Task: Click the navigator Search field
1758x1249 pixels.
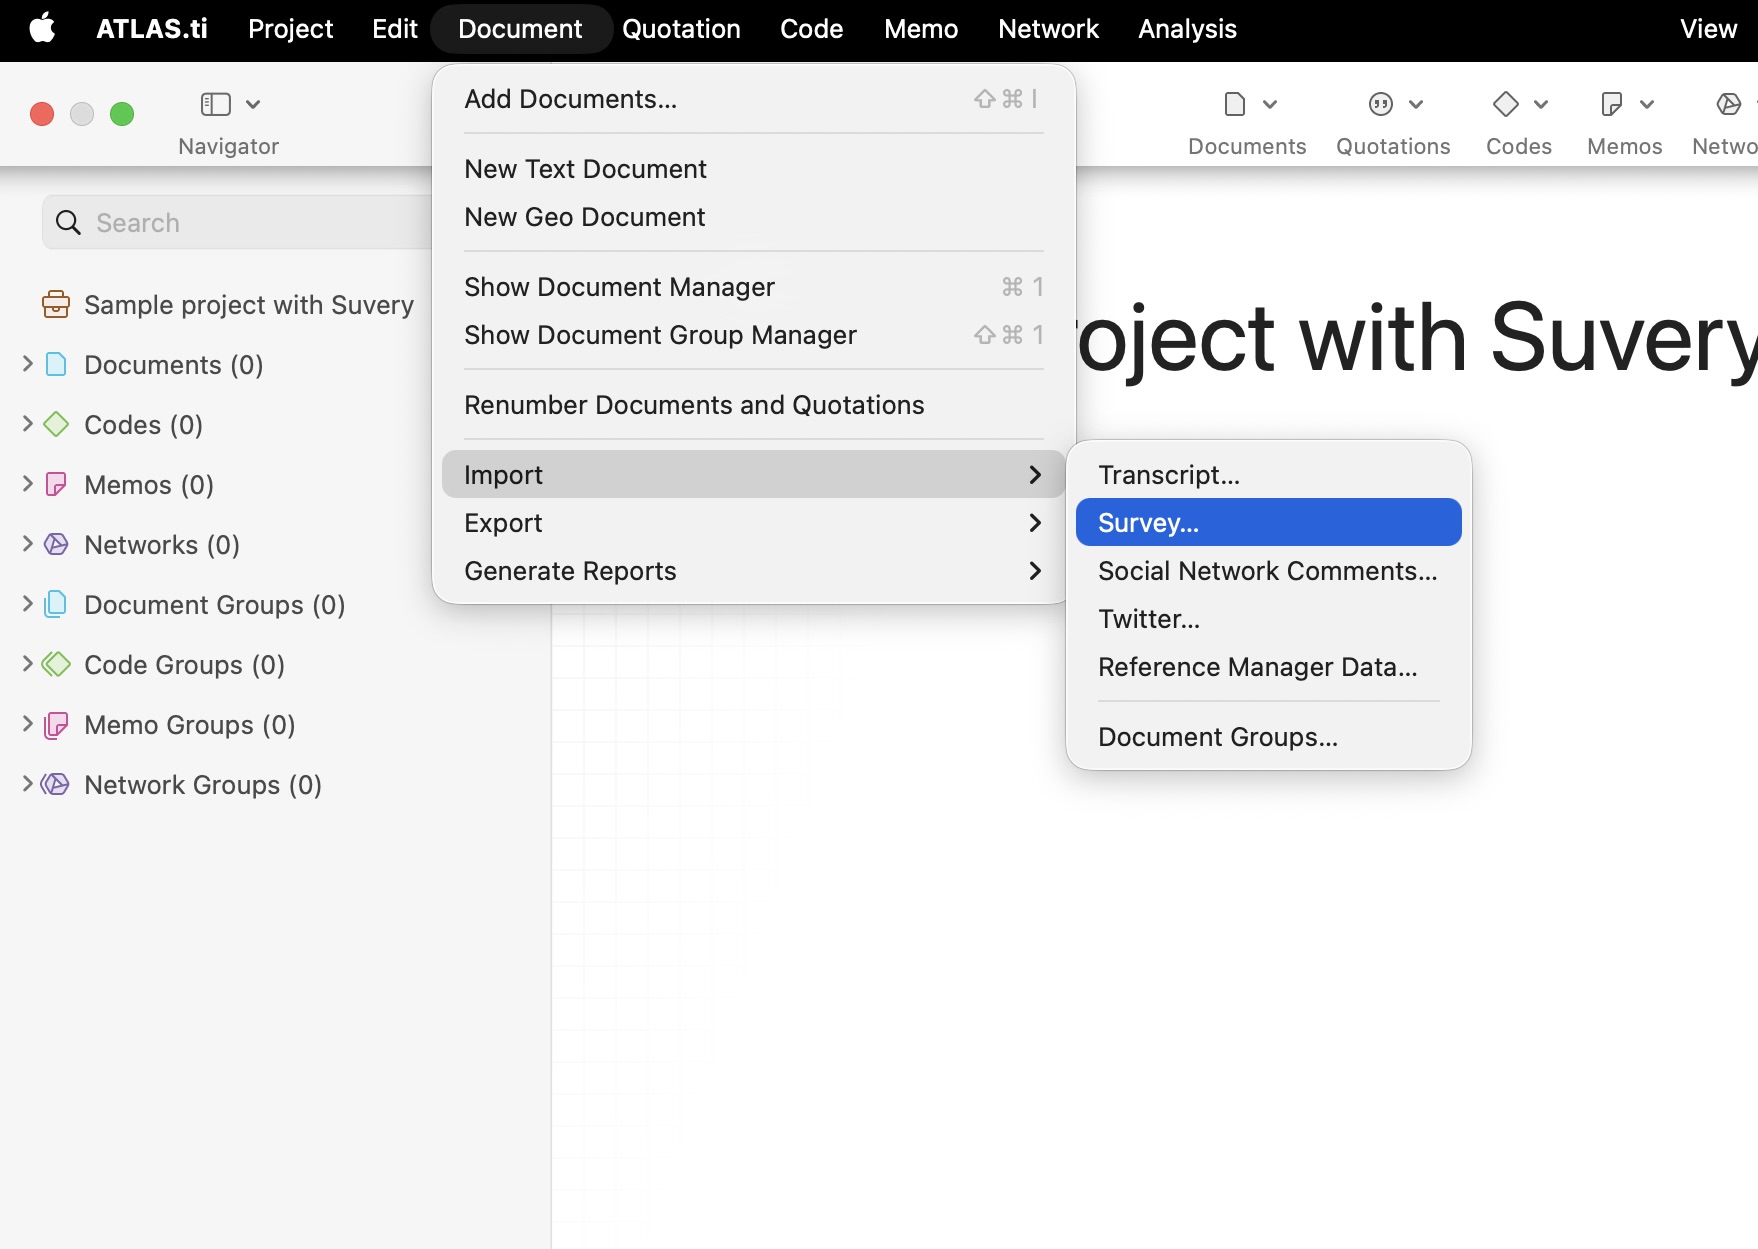Action: click(x=238, y=222)
